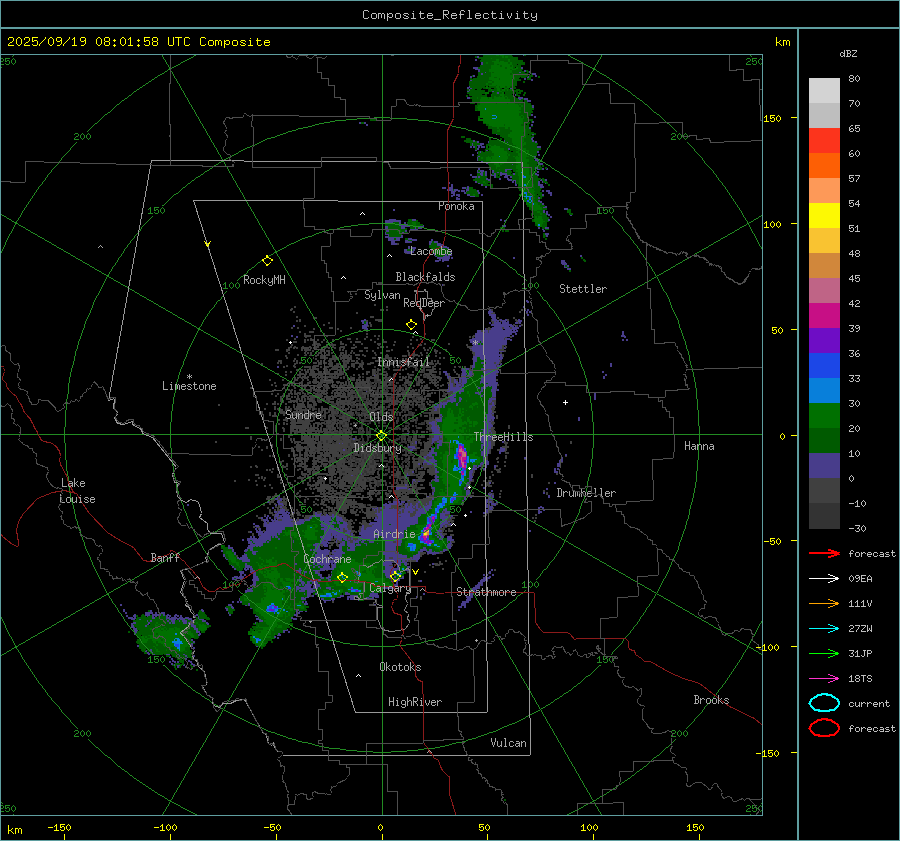Click the yellow diamond marker near RockyMH
900x841 pixels.
click(x=267, y=260)
